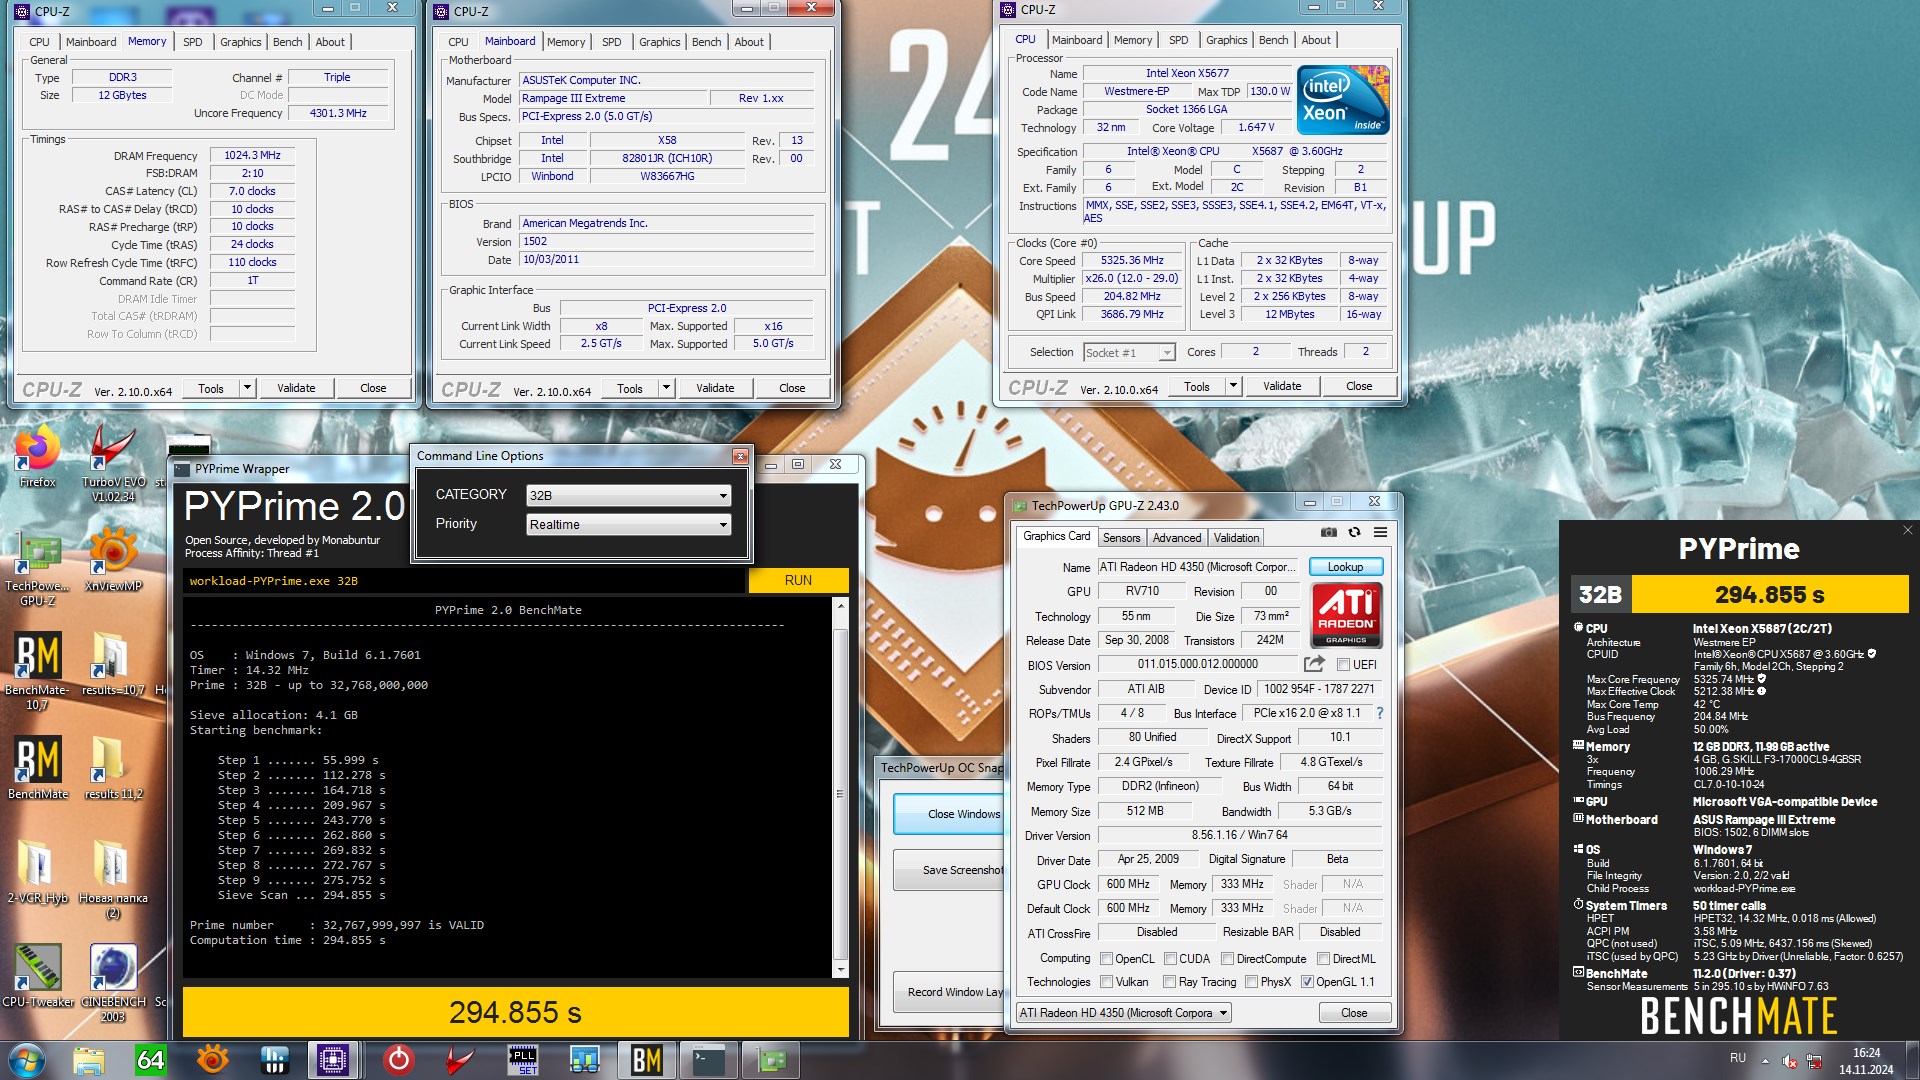Open 2-VCR_Hyb desktop folder

point(37,872)
